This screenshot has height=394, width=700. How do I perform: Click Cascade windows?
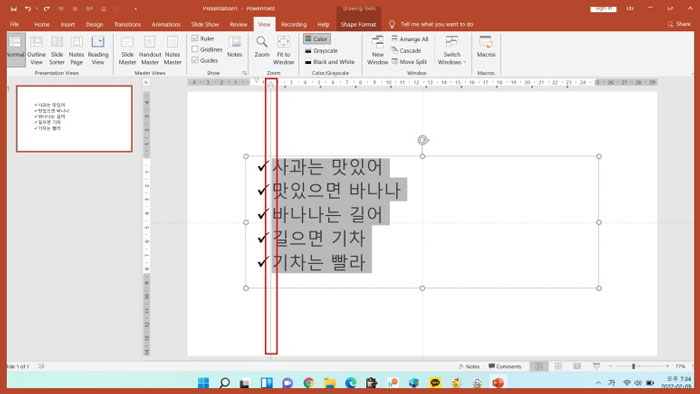(406, 50)
